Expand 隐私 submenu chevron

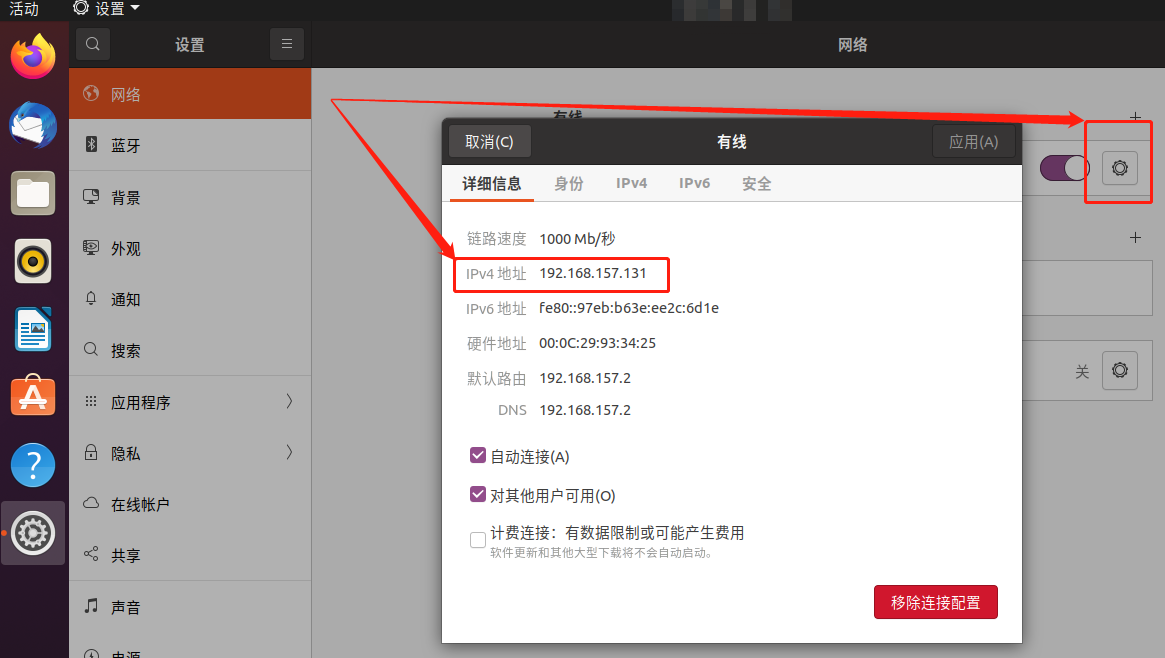coord(289,452)
